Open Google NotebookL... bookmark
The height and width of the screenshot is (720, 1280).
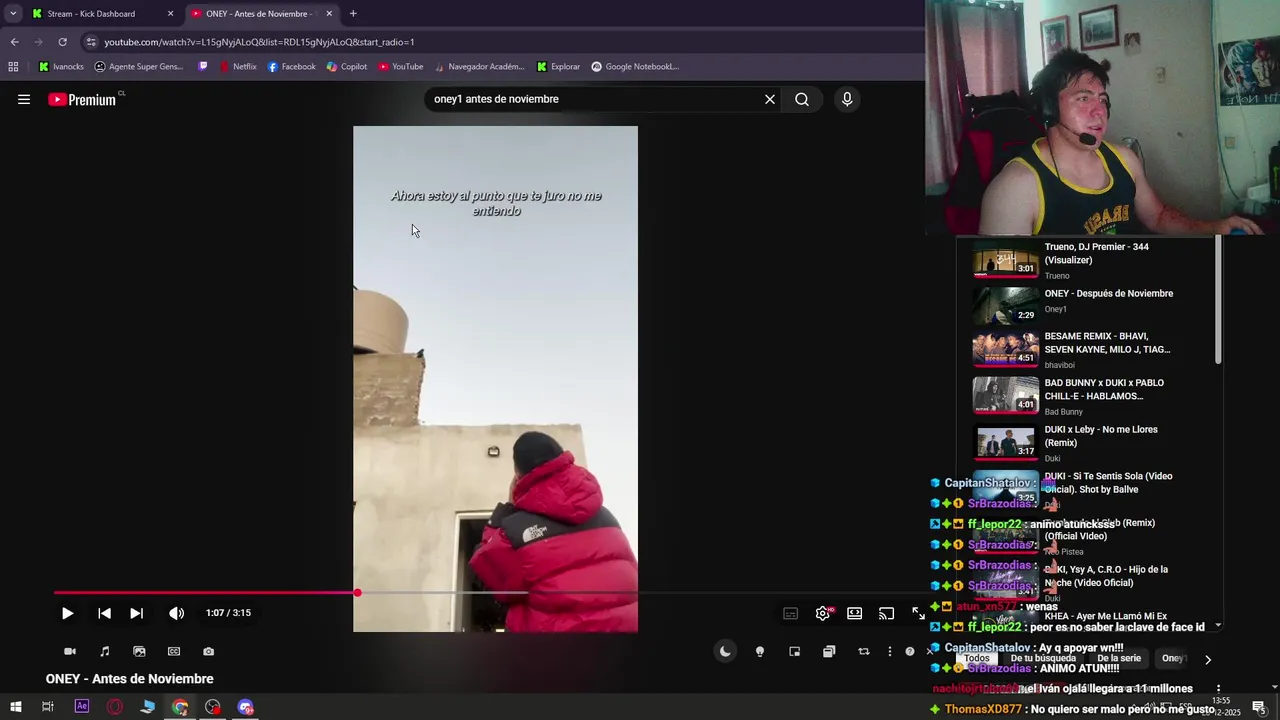click(x=635, y=67)
